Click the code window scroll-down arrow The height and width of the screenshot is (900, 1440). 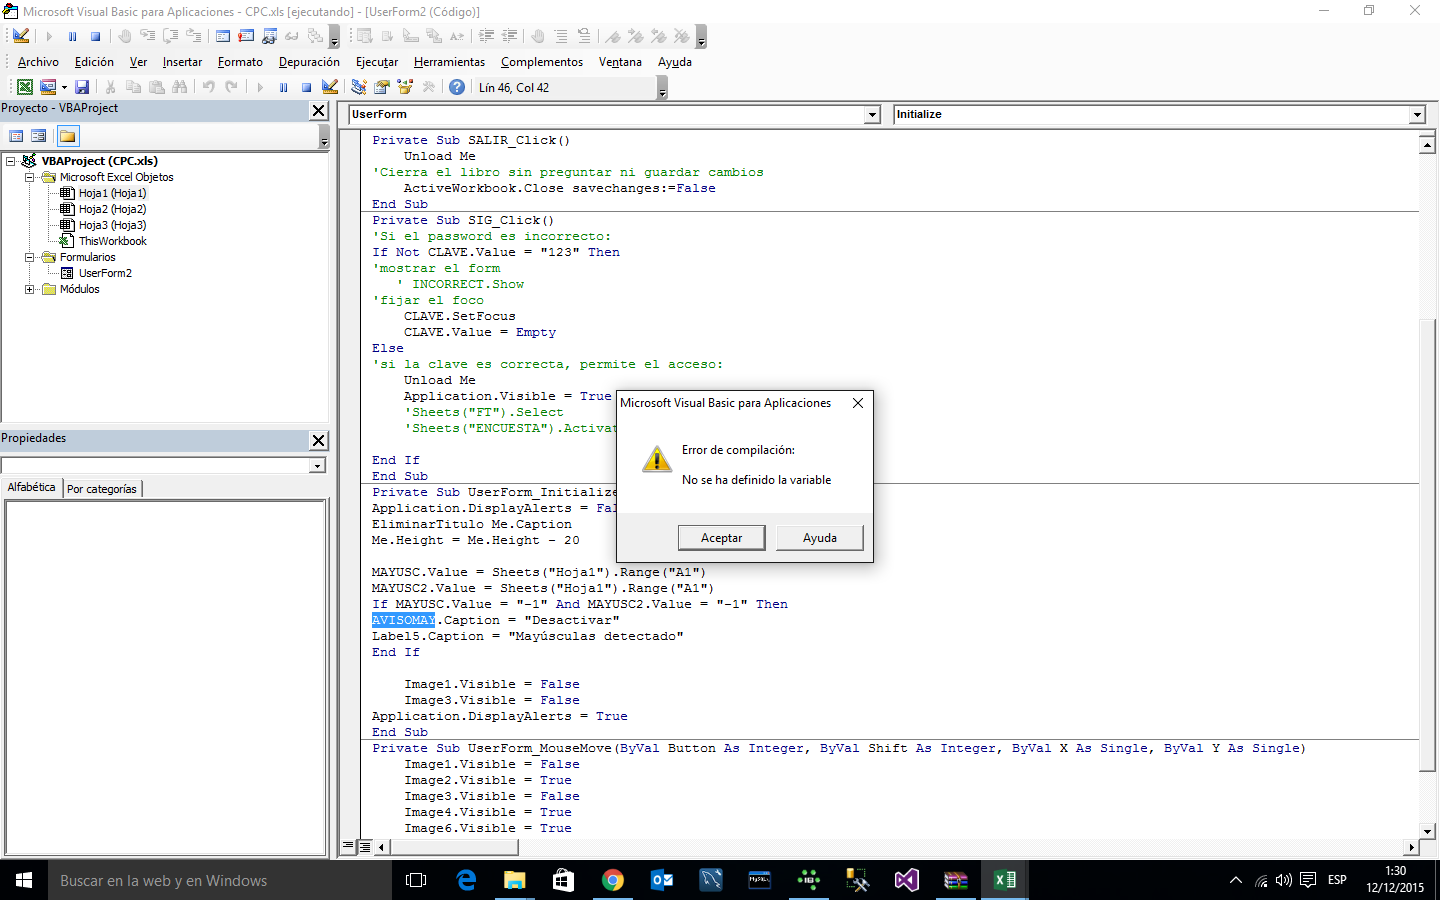pos(1427,831)
